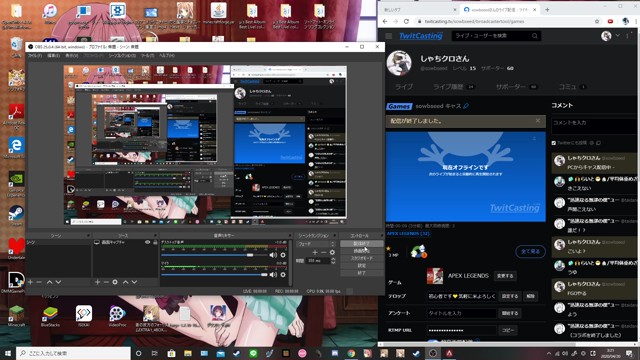
Task: Open BlueStacks desktop shortcut
Action: point(50,316)
